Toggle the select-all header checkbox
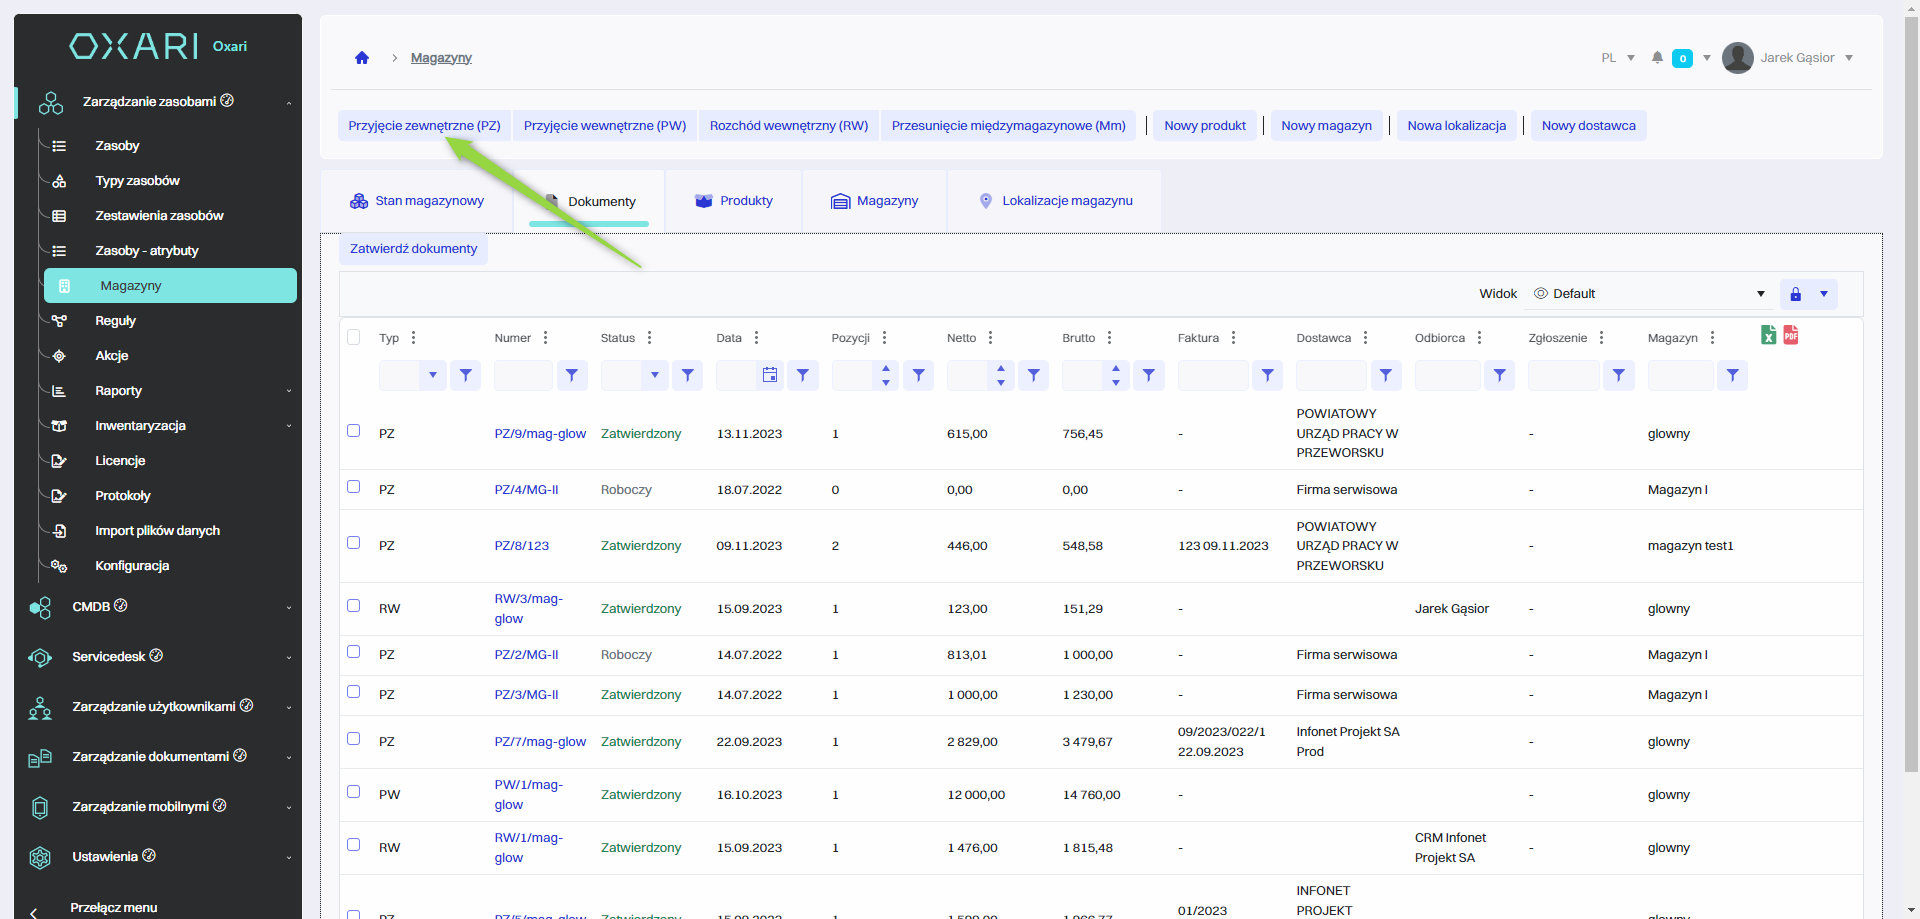1920x919 pixels. point(354,337)
